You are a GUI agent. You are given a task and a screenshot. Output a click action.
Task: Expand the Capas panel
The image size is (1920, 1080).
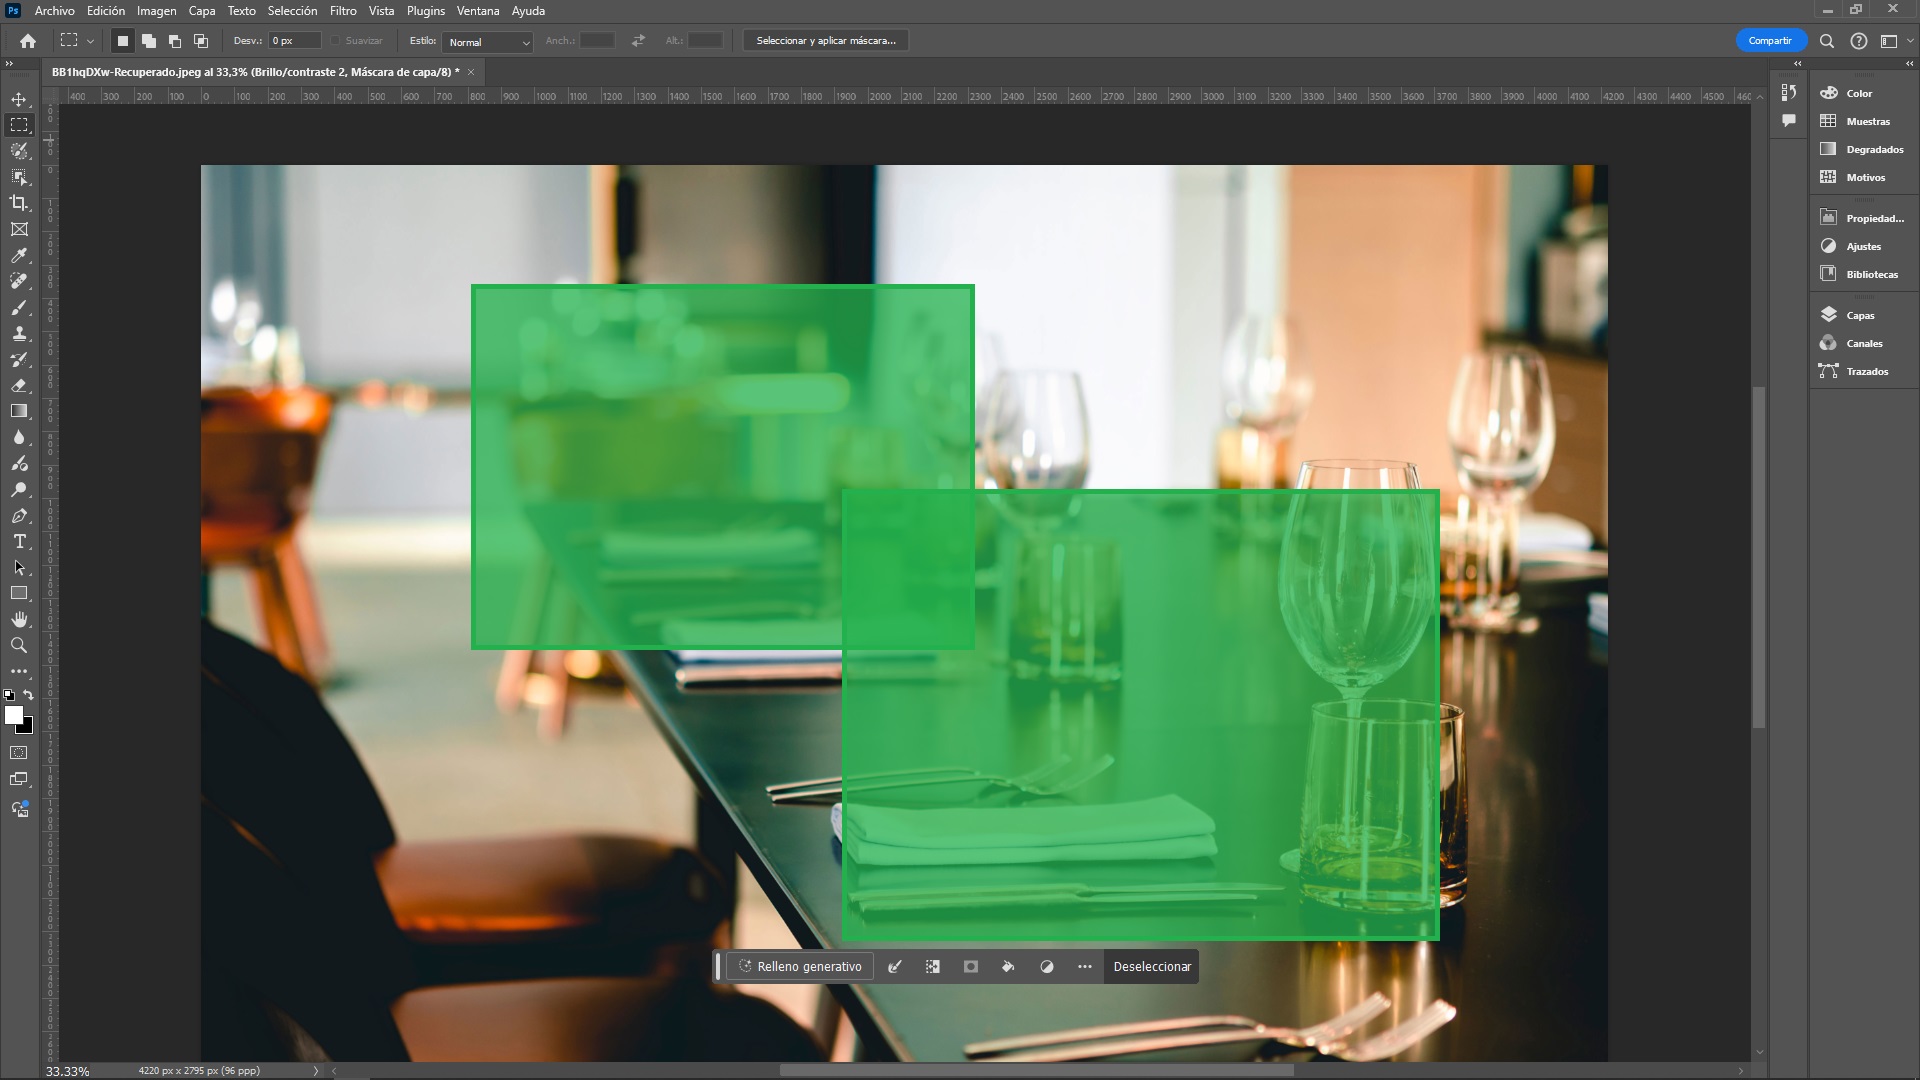click(1859, 314)
